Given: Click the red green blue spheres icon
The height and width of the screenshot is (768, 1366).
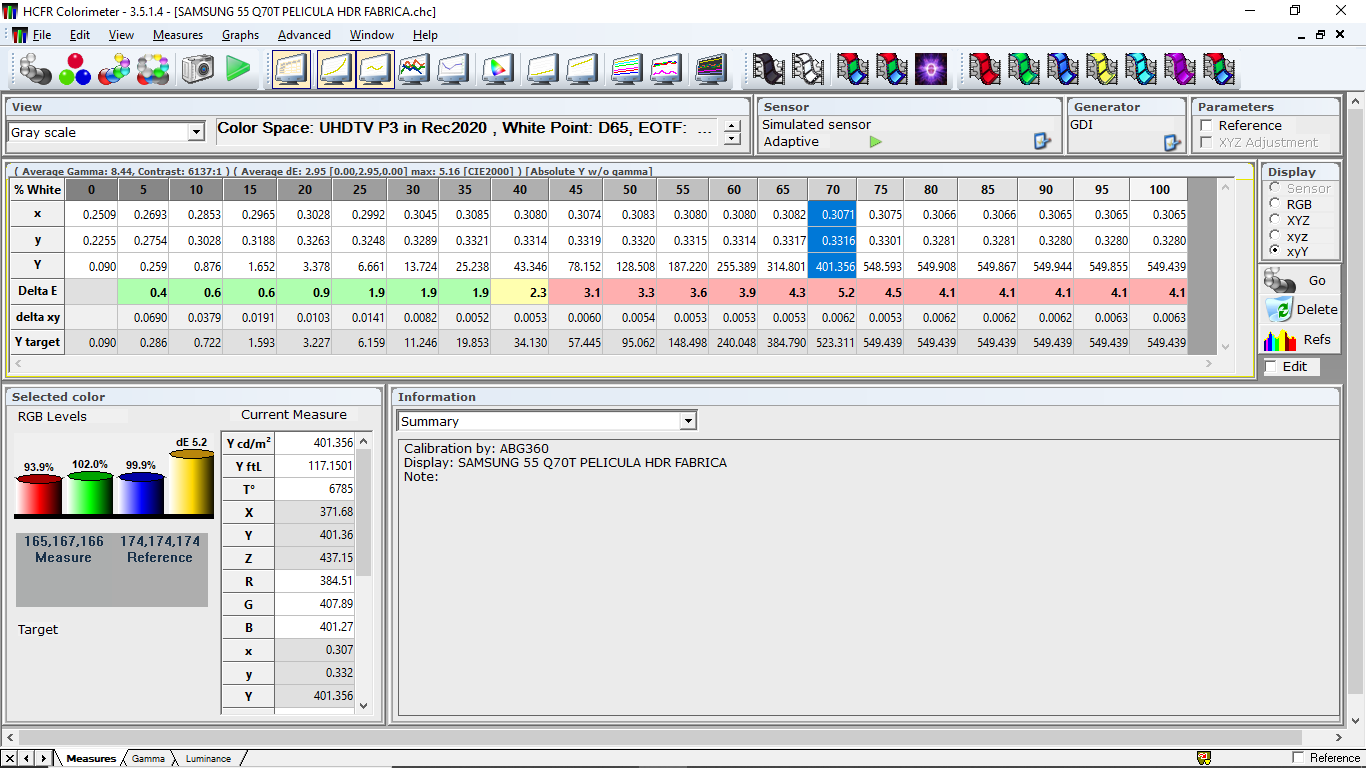Looking at the screenshot, I should (x=75, y=69).
